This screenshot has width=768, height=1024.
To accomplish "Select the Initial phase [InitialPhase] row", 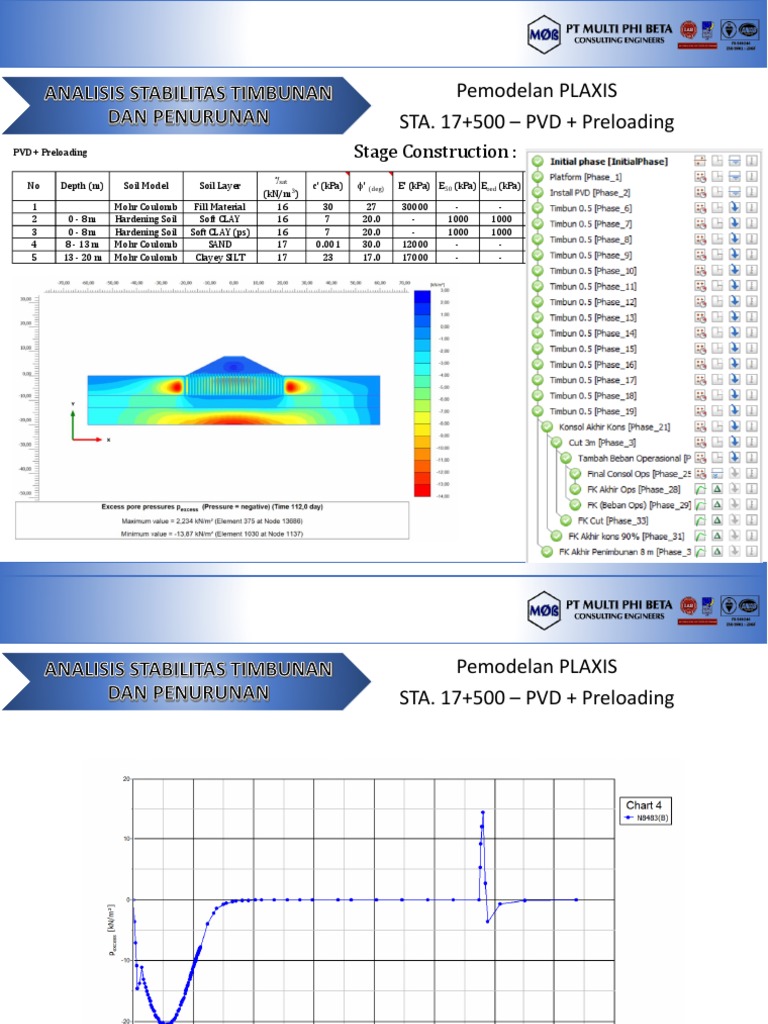I will click(x=609, y=161).
